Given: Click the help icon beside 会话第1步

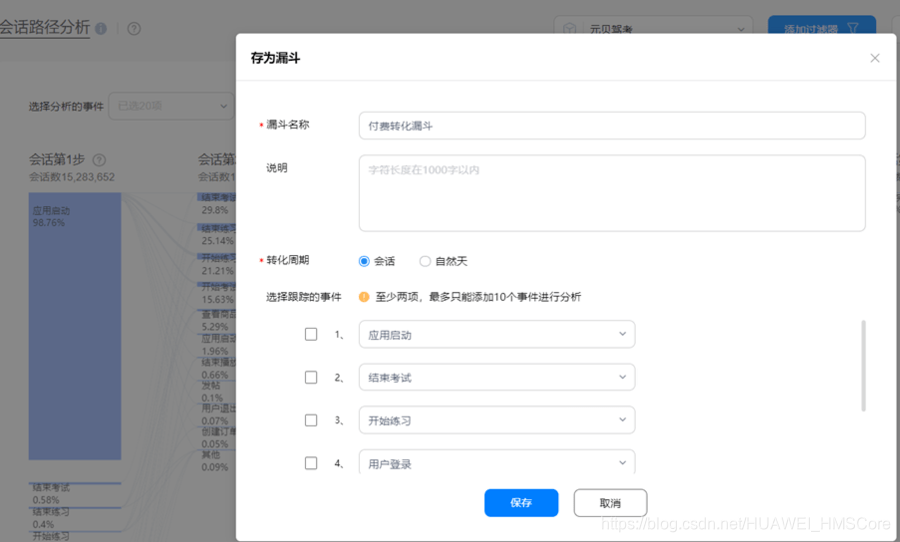Looking at the screenshot, I should pos(99,160).
